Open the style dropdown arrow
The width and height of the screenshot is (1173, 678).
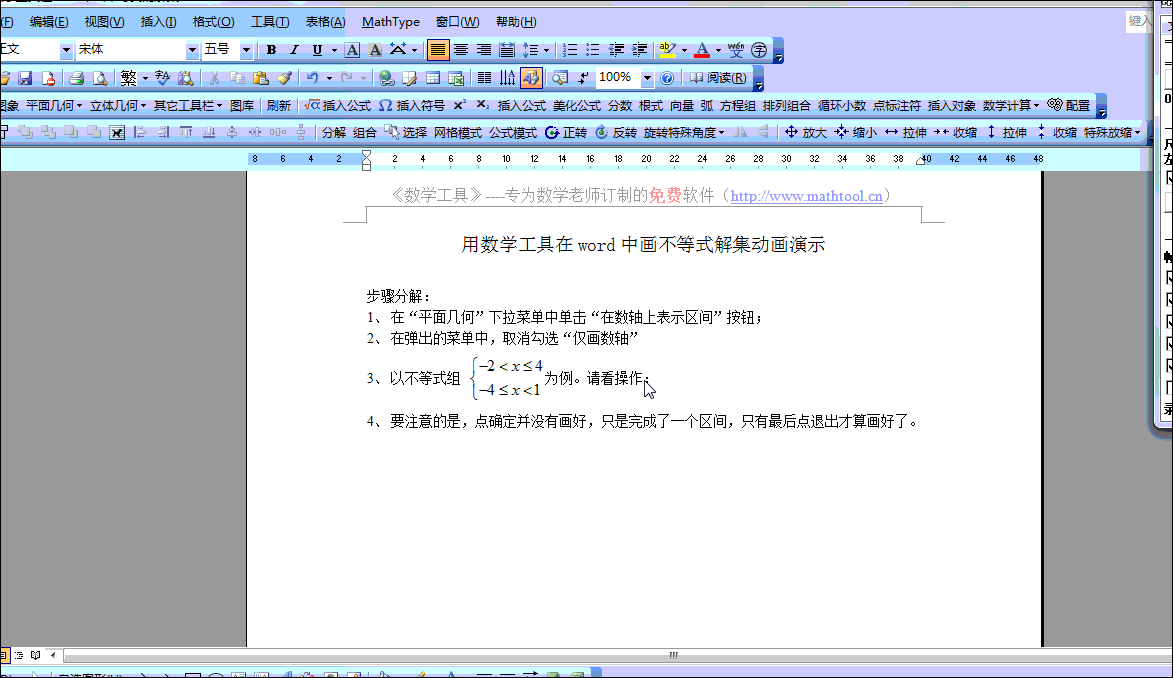pyautogui.click(x=66, y=50)
